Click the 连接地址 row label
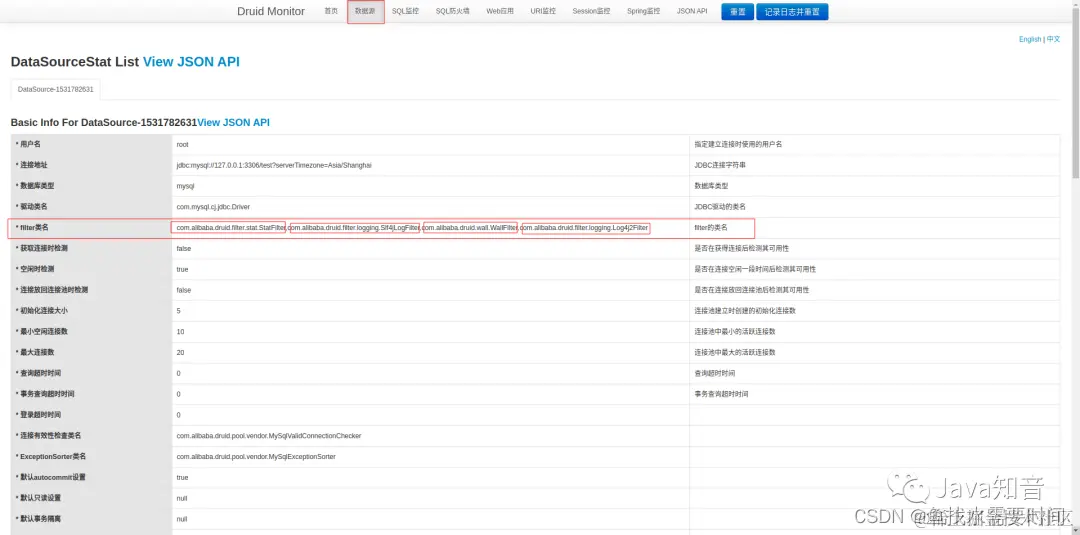 pos(34,165)
